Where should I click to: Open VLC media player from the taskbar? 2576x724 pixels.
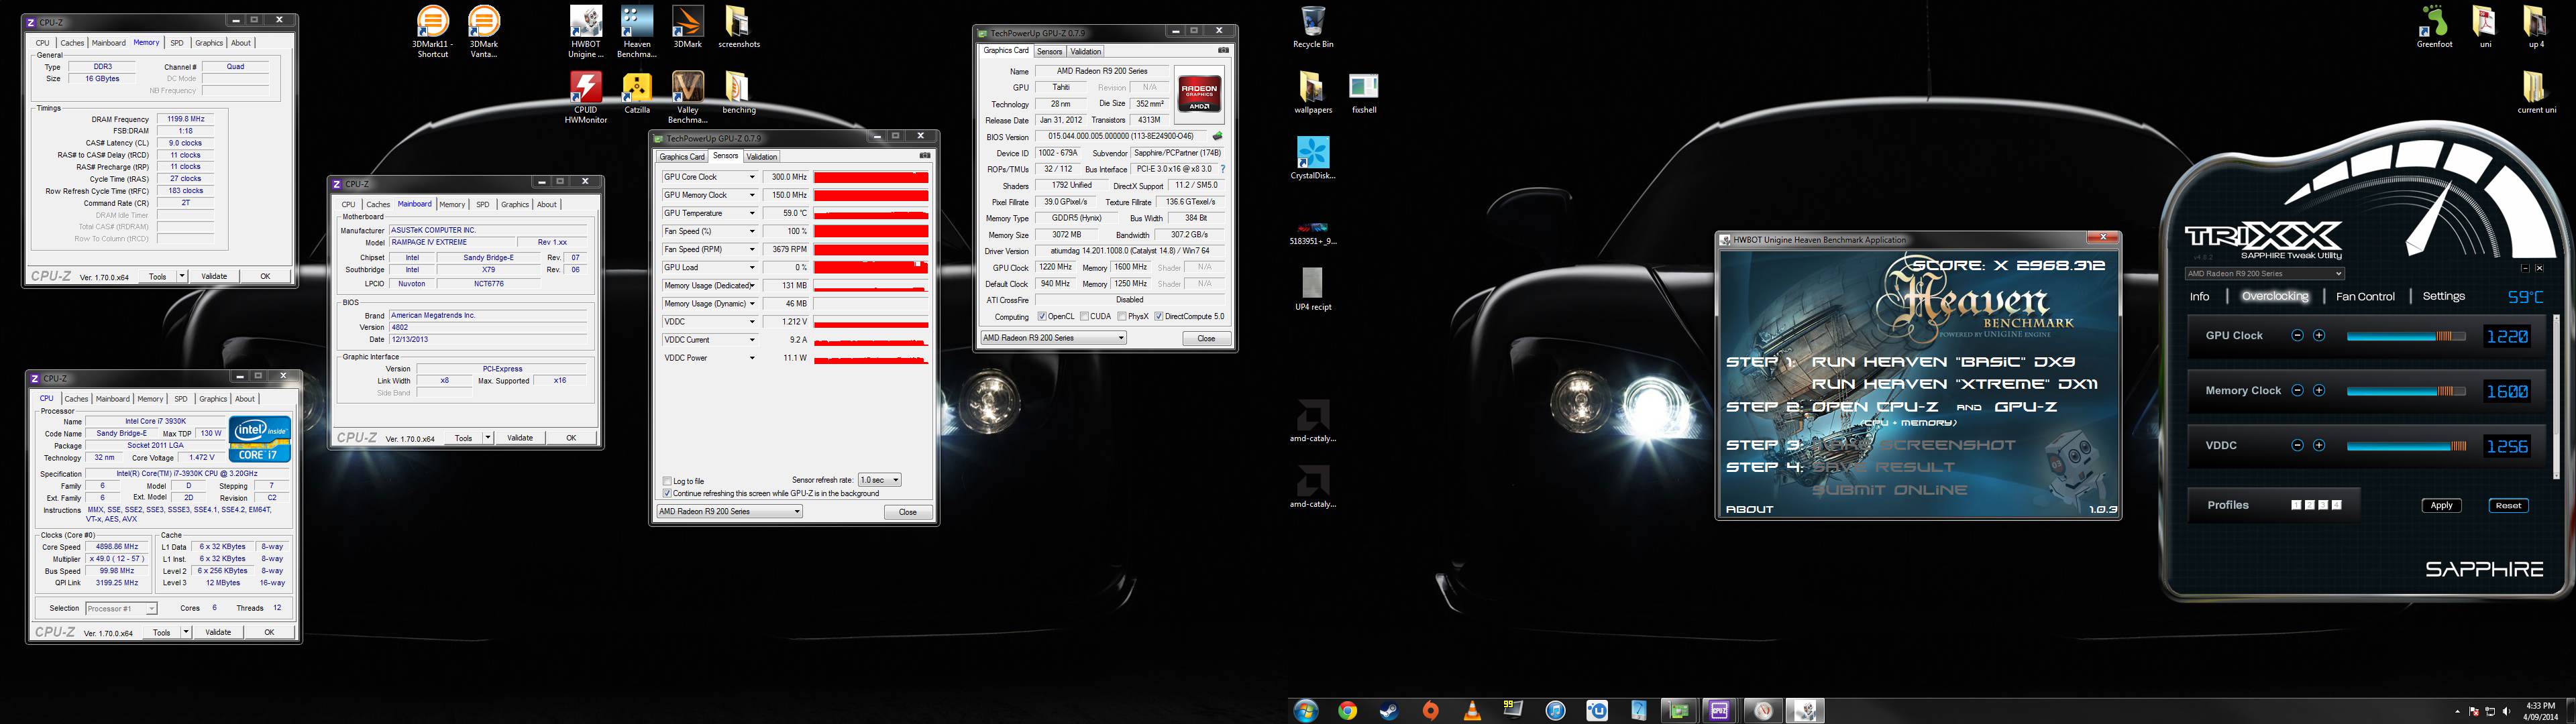coord(1472,711)
